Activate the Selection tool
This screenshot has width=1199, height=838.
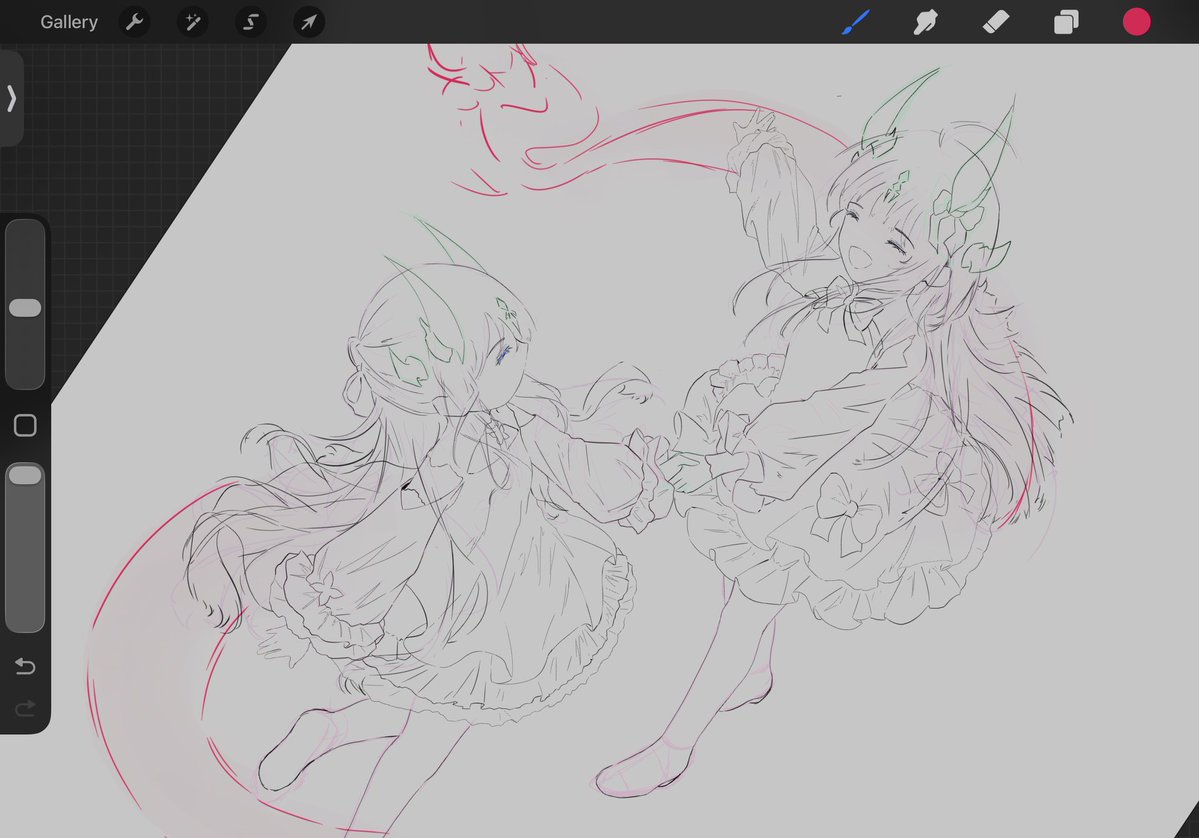tap(251, 22)
